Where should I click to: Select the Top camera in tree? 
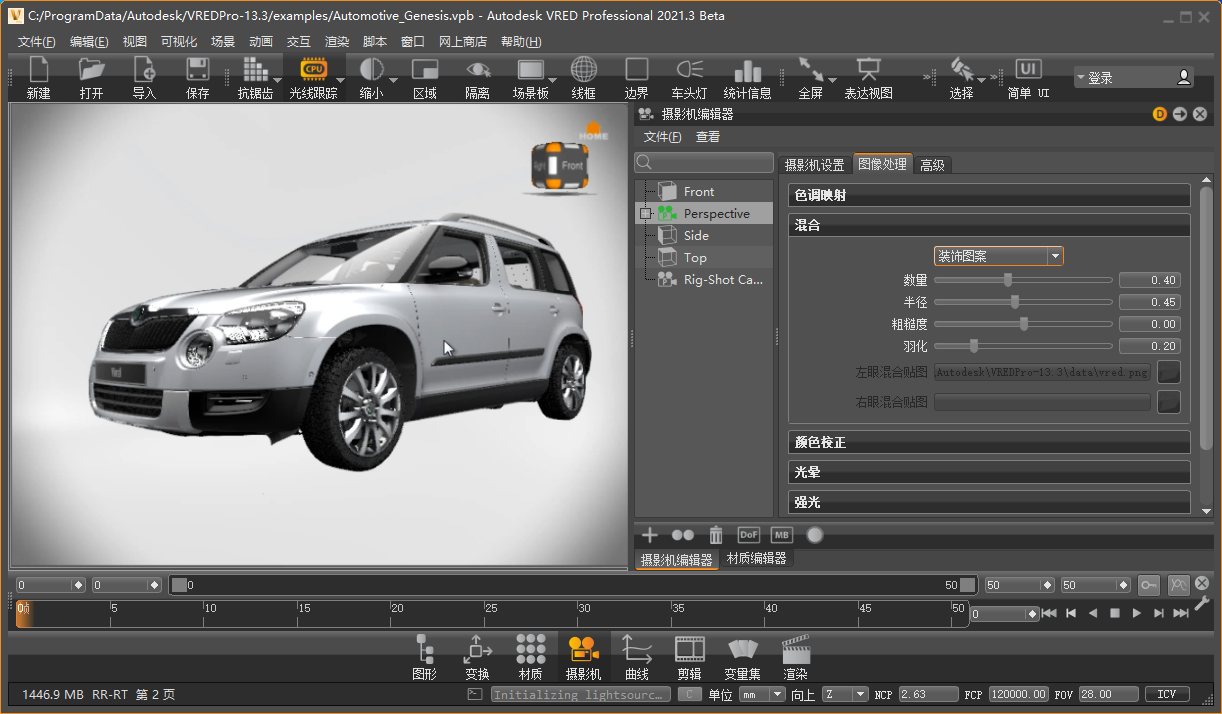tap(695, 258)
